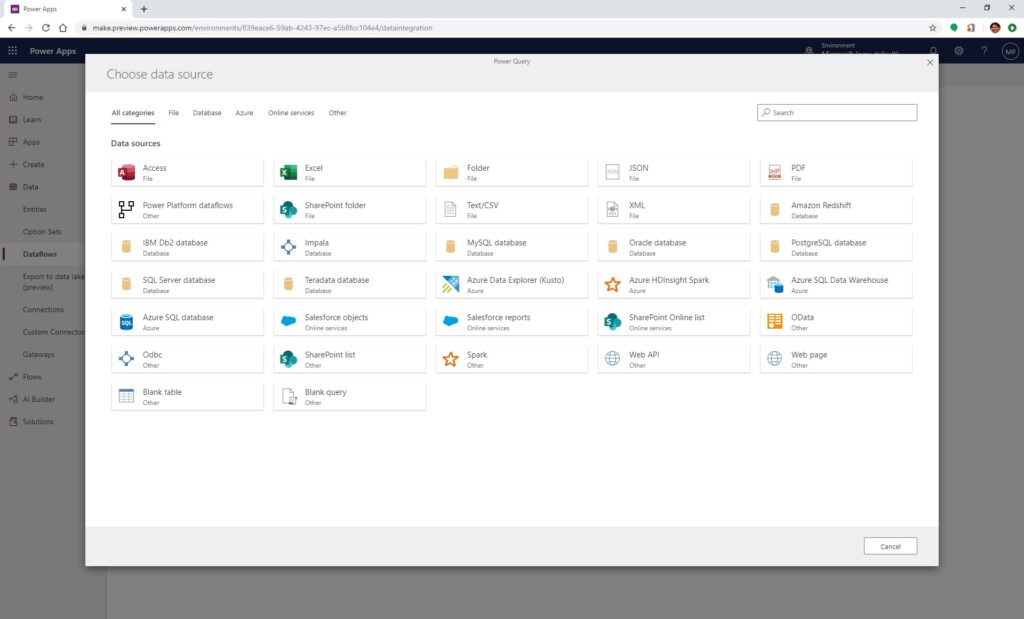
Task: Click the search data sources field
Action: tap(837, 112)
